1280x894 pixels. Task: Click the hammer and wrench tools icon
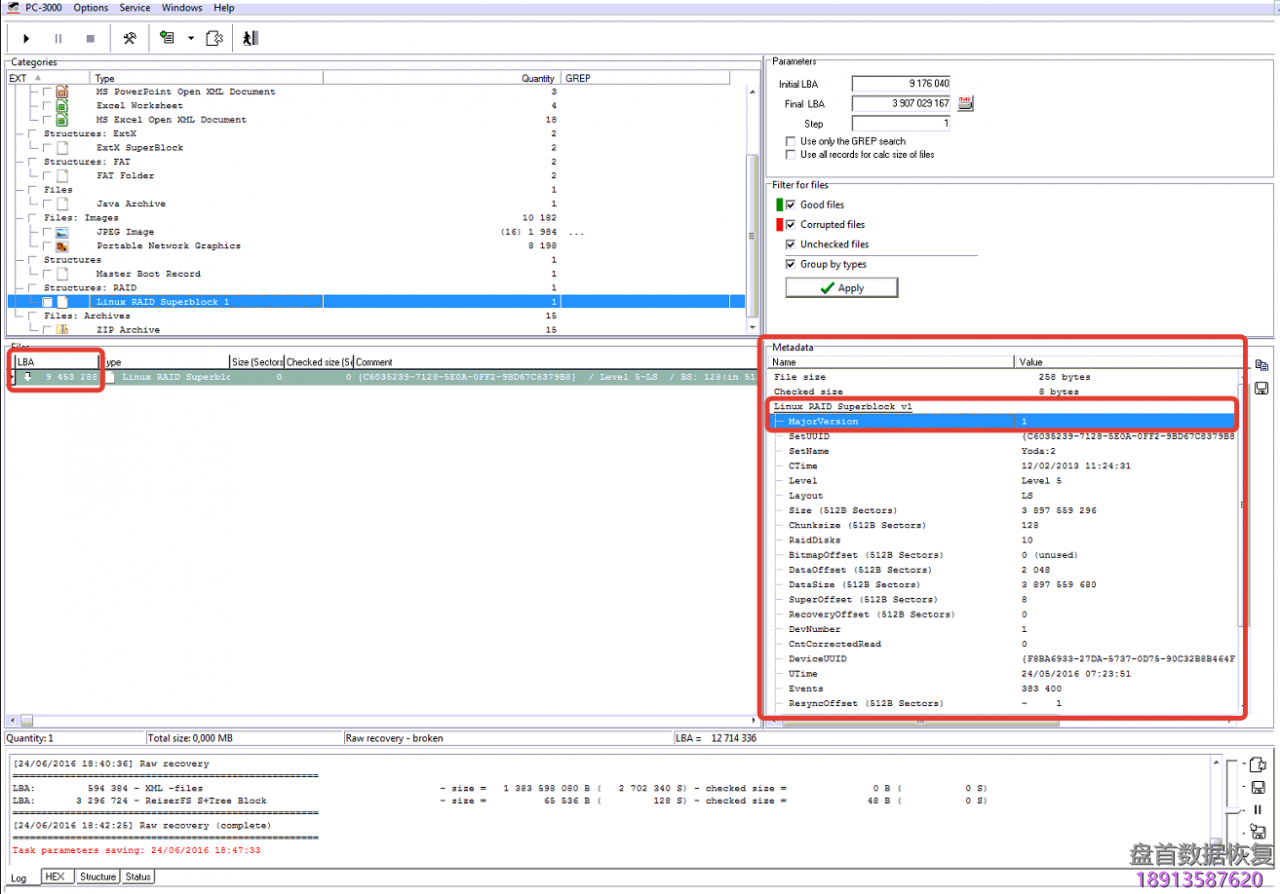129,38
